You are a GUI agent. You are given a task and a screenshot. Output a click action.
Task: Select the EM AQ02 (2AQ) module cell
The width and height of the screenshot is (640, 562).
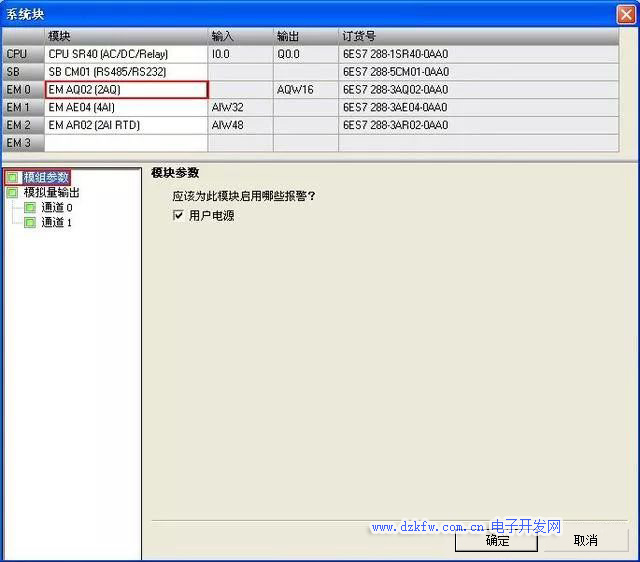pos(126,90)
